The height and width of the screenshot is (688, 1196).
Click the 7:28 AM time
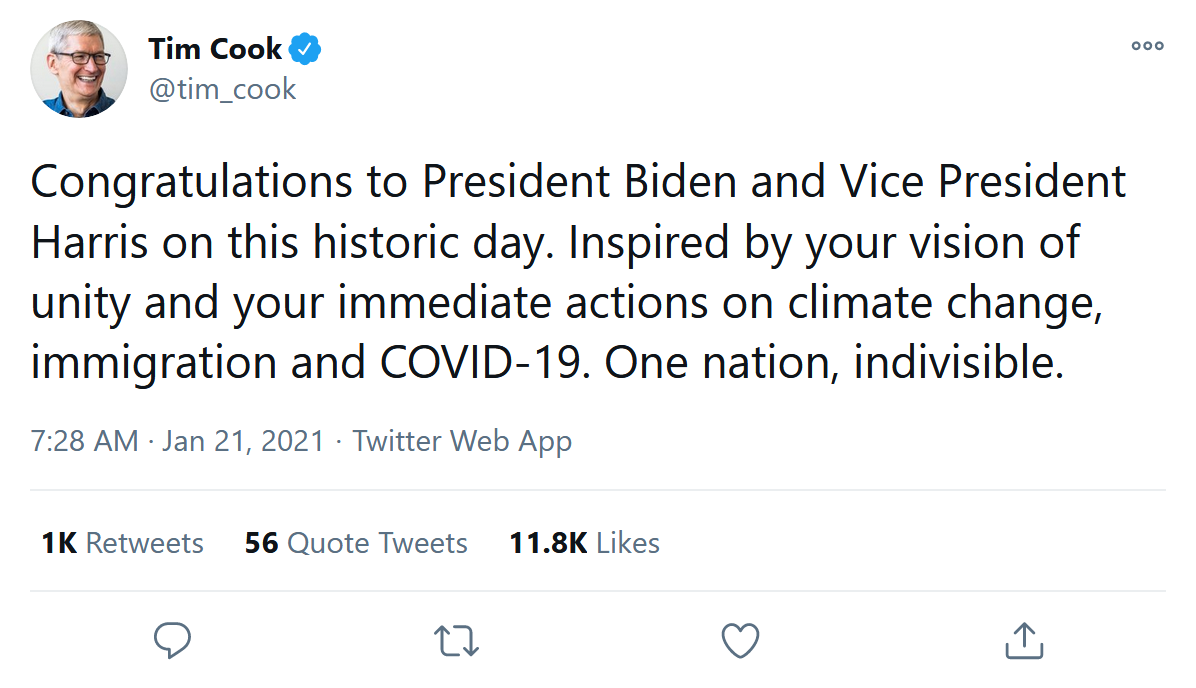pyautogui.click(x=84, y=441)
